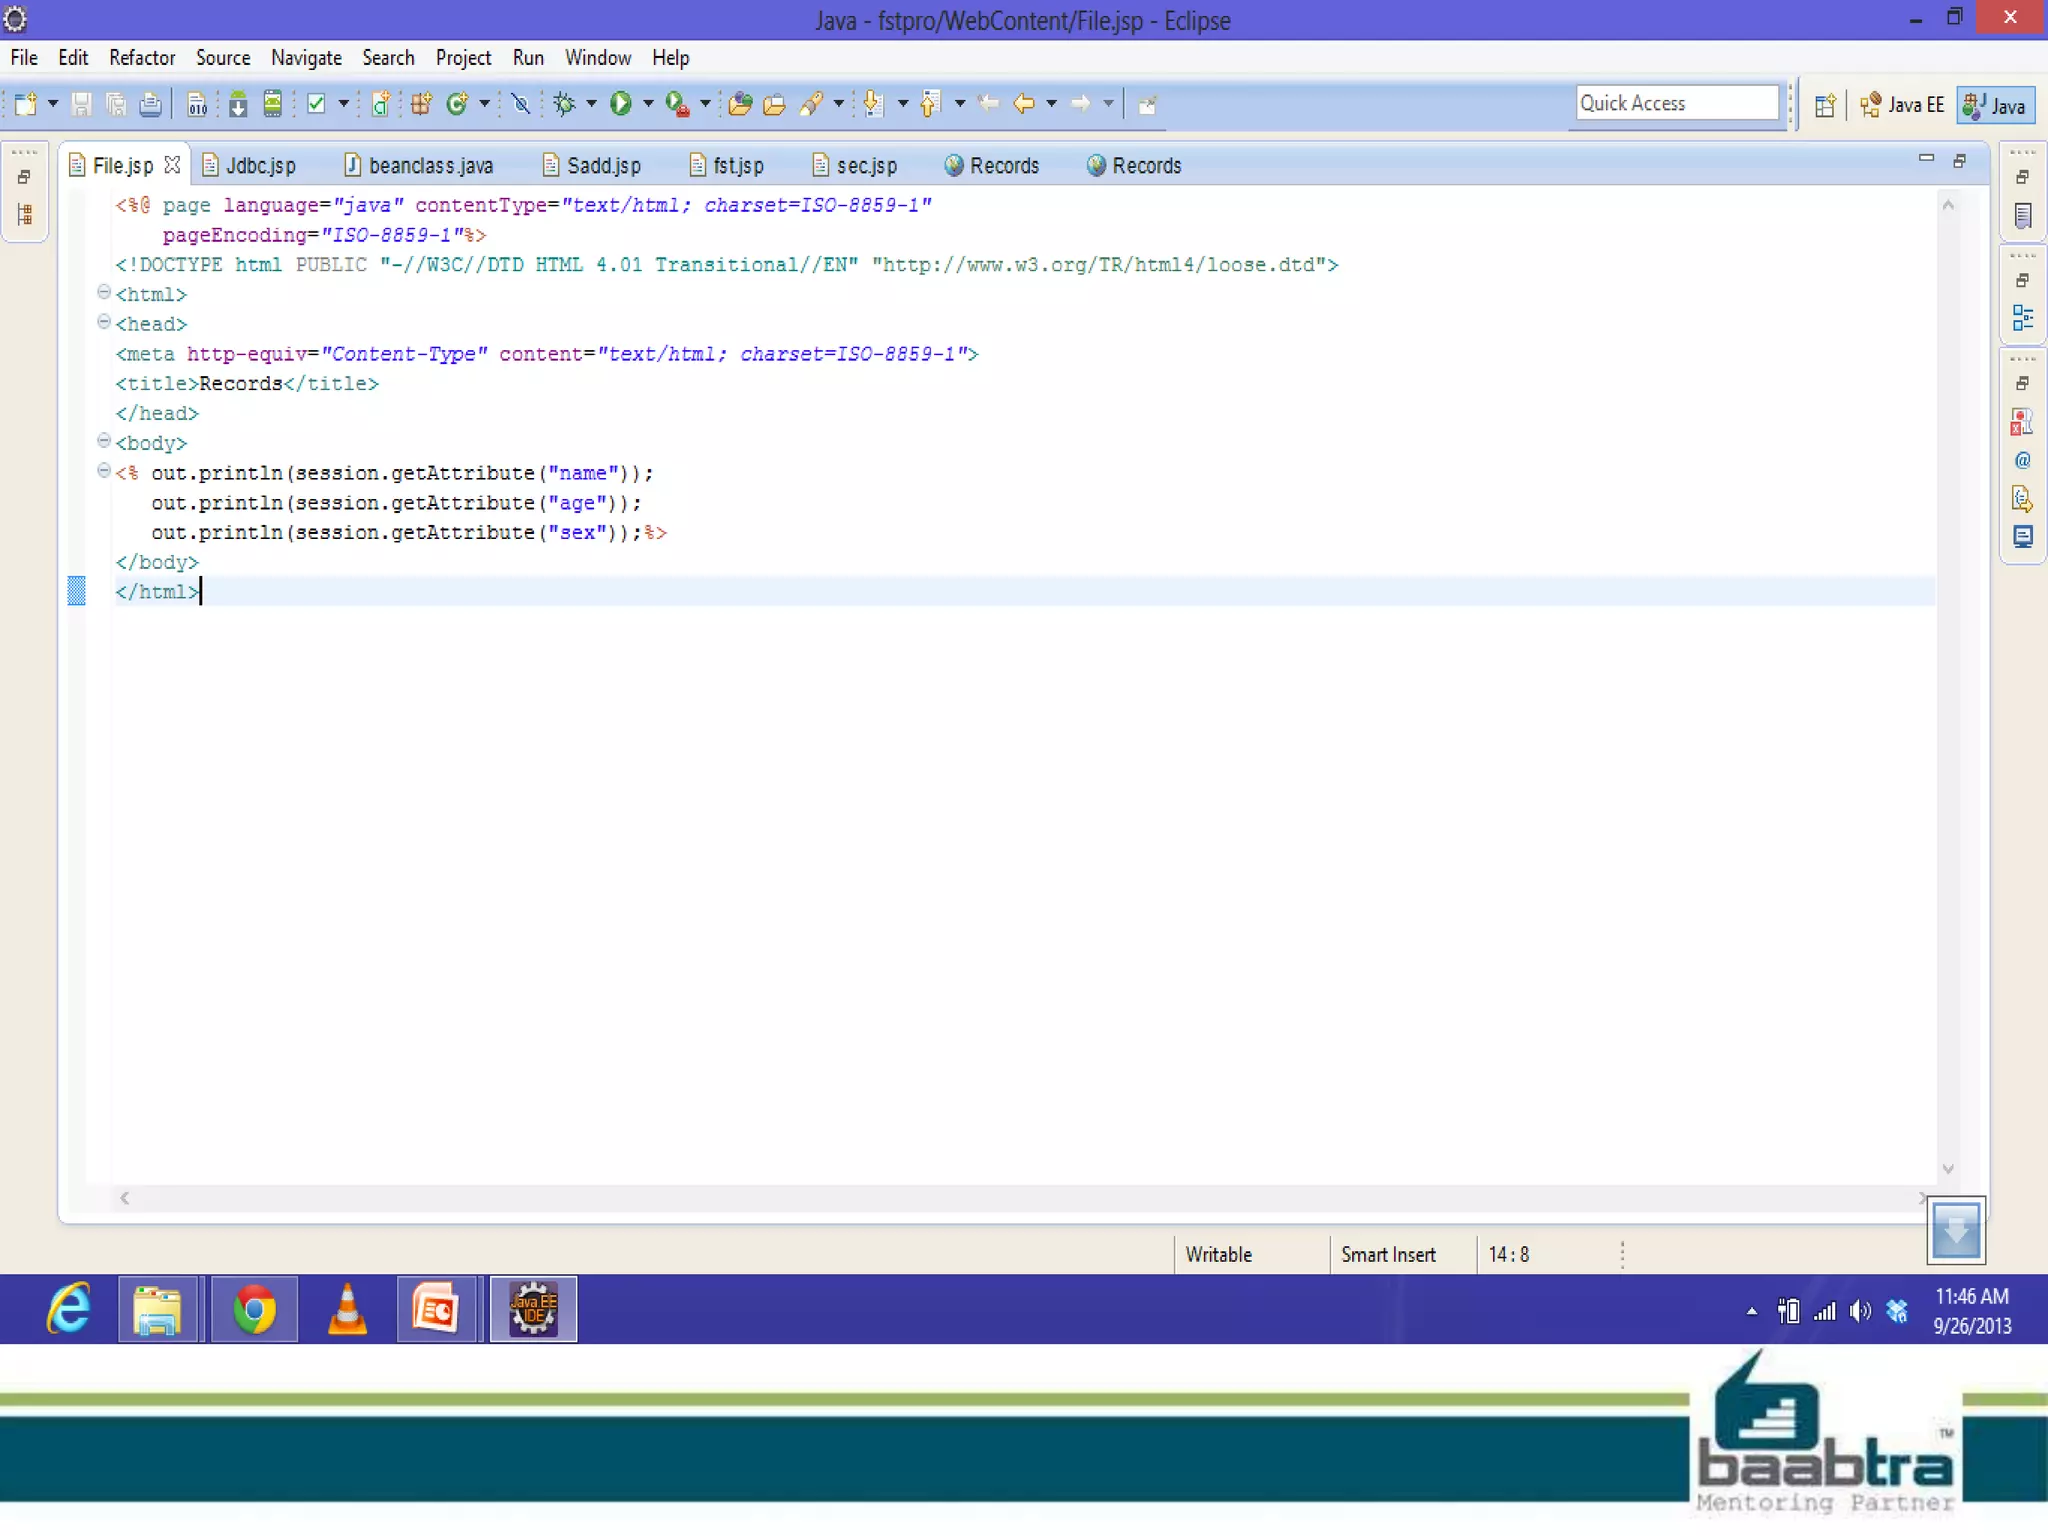Viewport: 2048px width, 1536px height.
Task: Click the Android SDK Manager icon
Action: coord(237,104)
